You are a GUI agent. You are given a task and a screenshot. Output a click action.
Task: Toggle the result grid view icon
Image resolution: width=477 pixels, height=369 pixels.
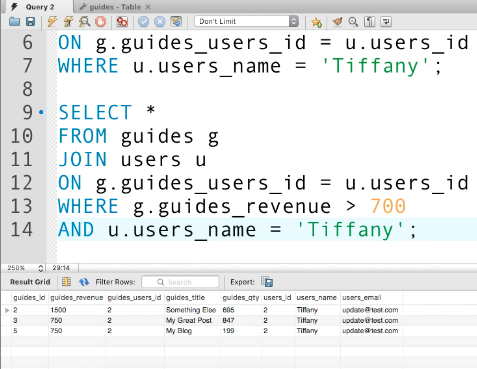pyautogui.click(x=66, y=282)
